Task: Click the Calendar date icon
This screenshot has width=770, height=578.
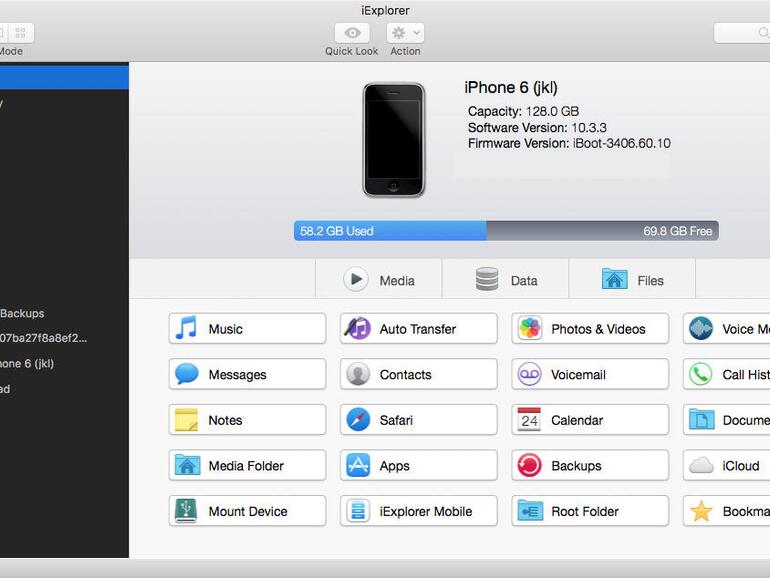Action: click(x=529, y=420)
